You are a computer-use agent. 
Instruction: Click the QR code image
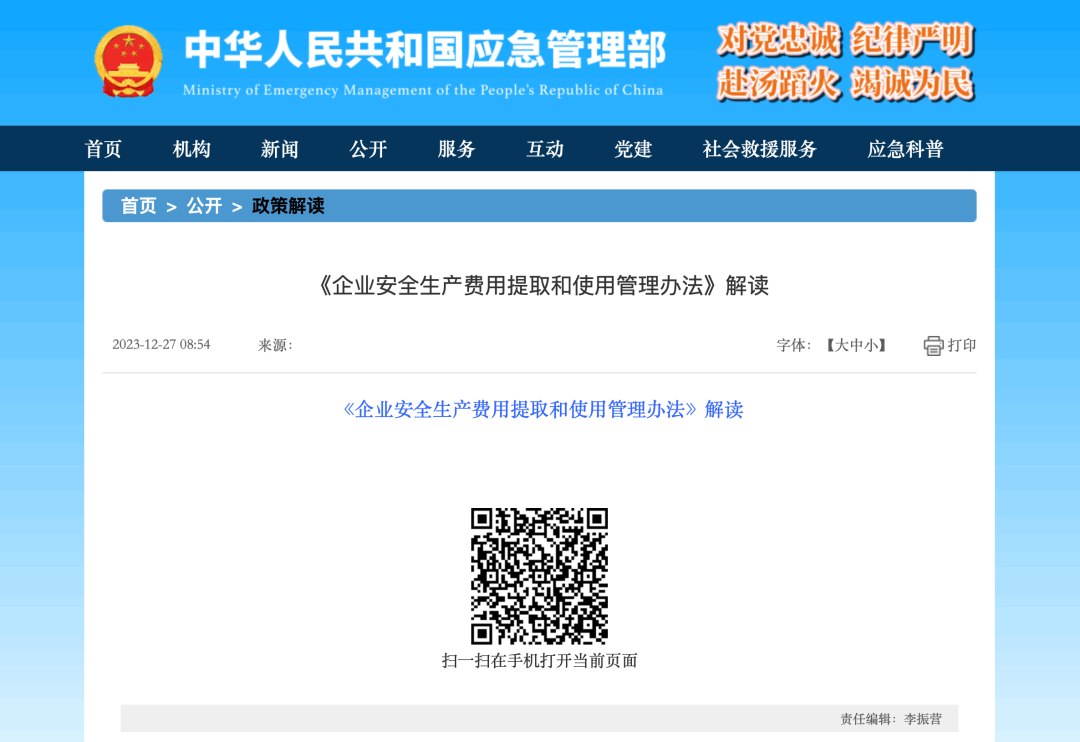point(539,576)
